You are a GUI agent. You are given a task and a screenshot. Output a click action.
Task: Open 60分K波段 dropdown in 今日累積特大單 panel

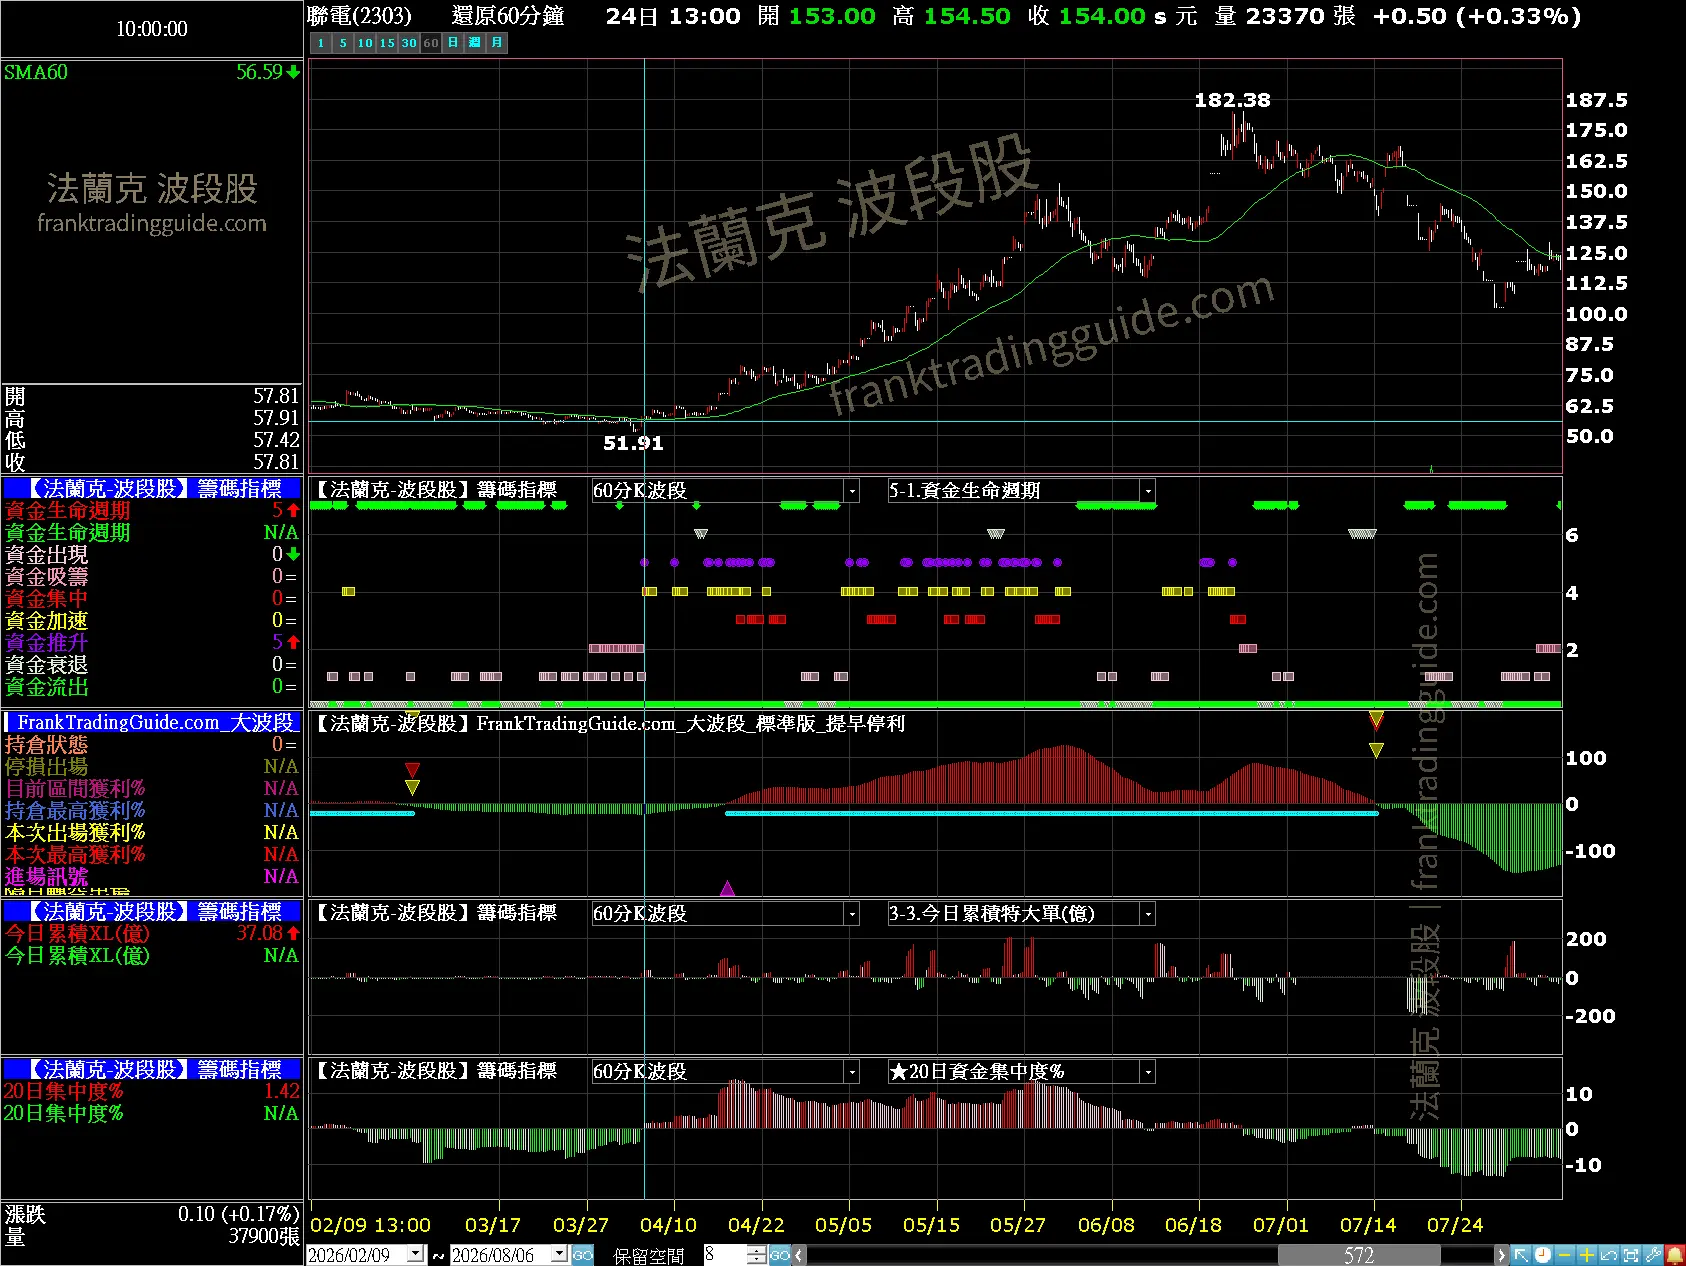[852, 914]
